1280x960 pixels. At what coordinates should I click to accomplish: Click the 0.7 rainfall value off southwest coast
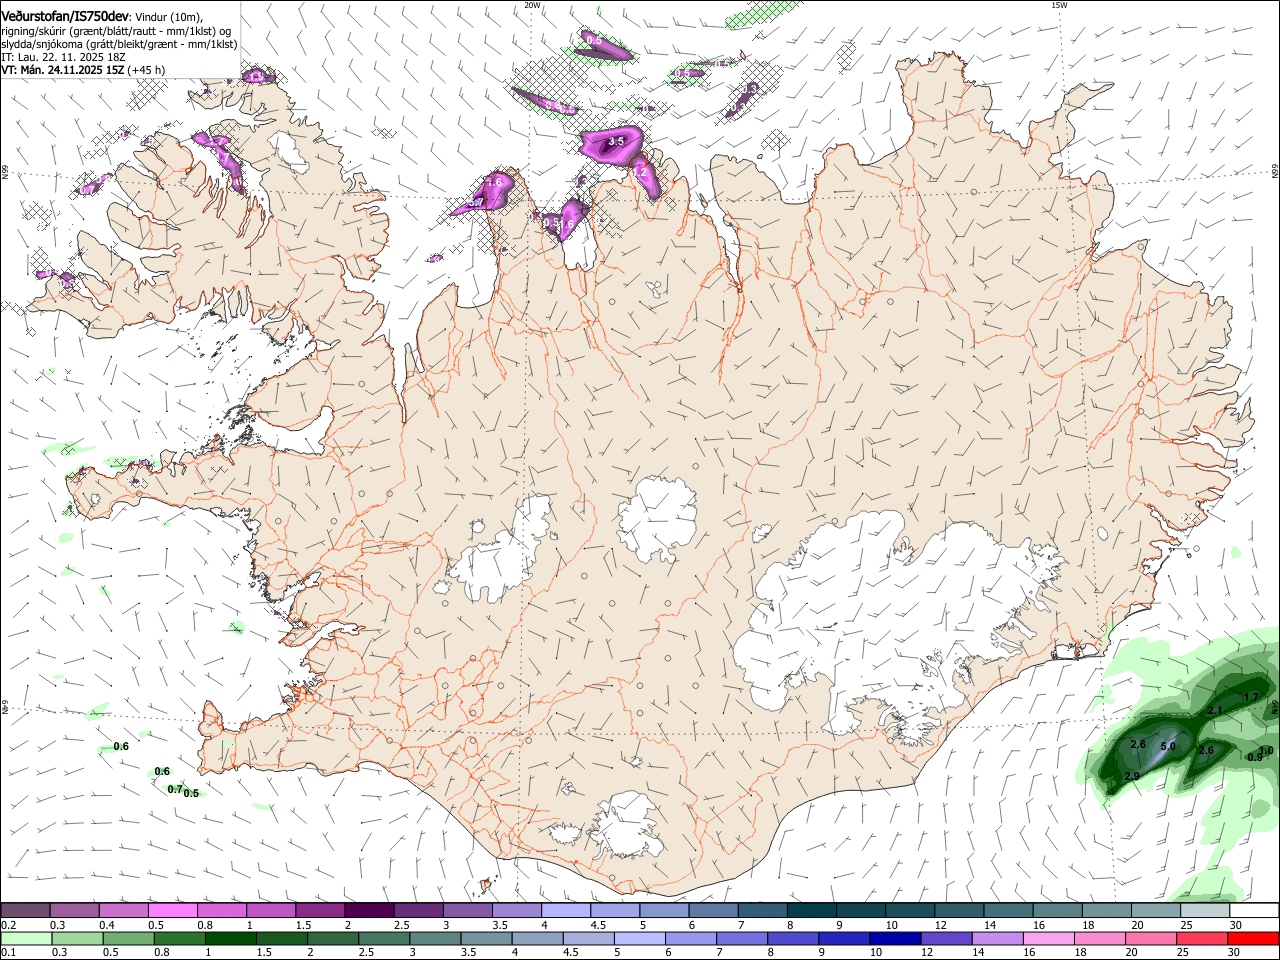(x=175, y=790)
